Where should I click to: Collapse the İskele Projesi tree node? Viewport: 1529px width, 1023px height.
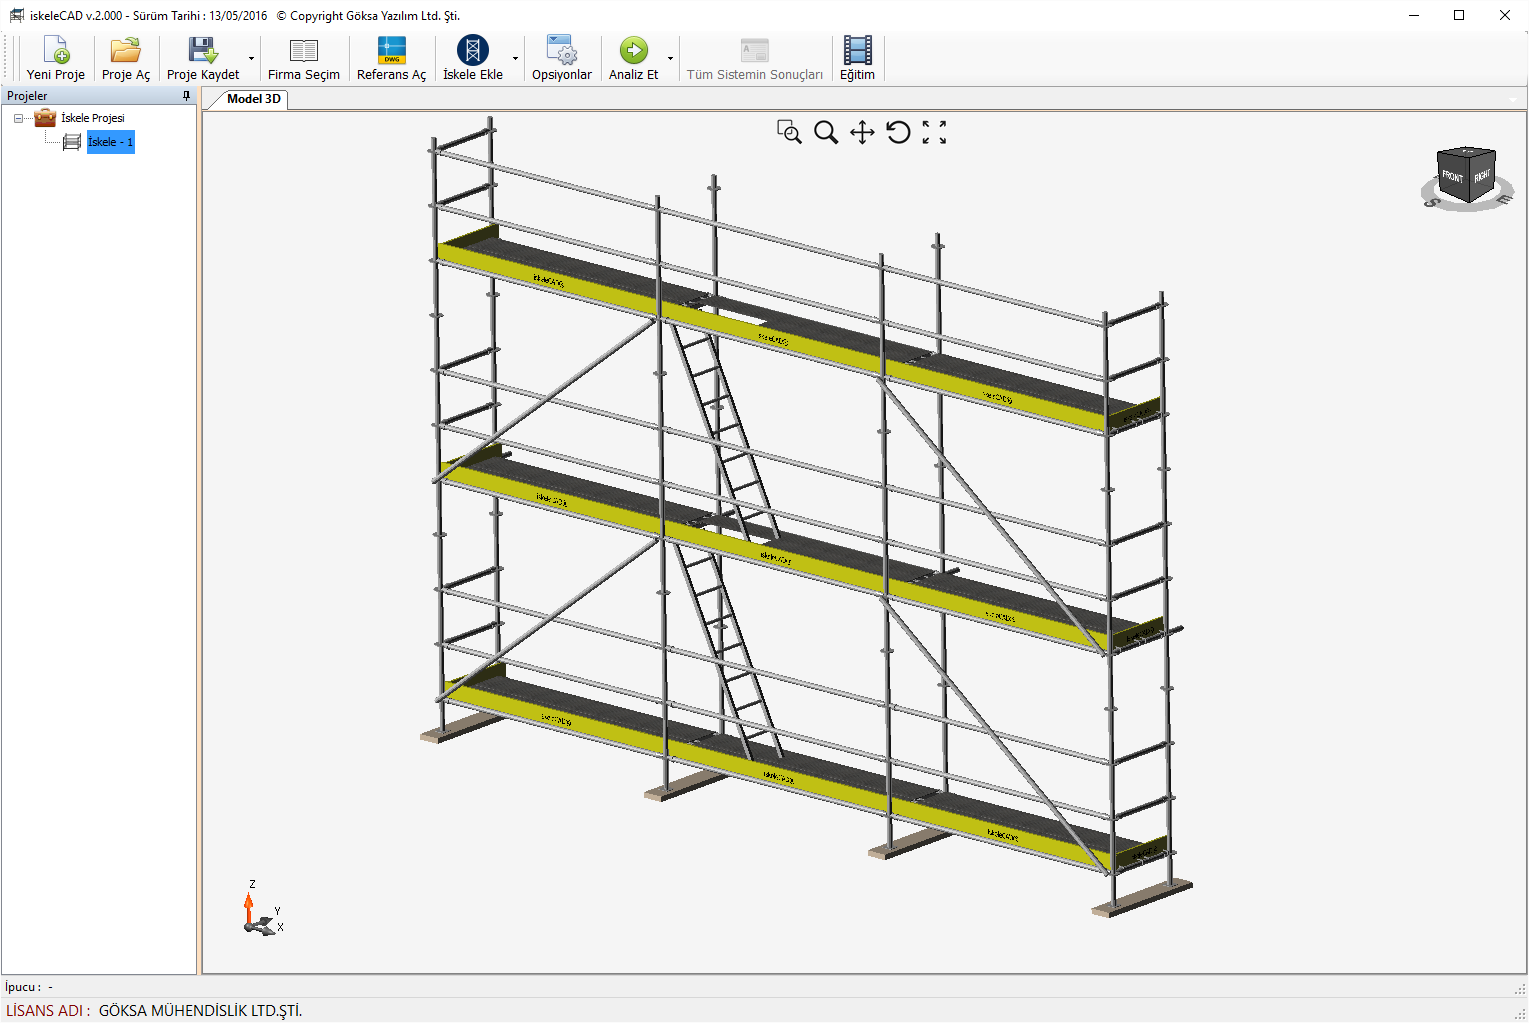(18, 119)
